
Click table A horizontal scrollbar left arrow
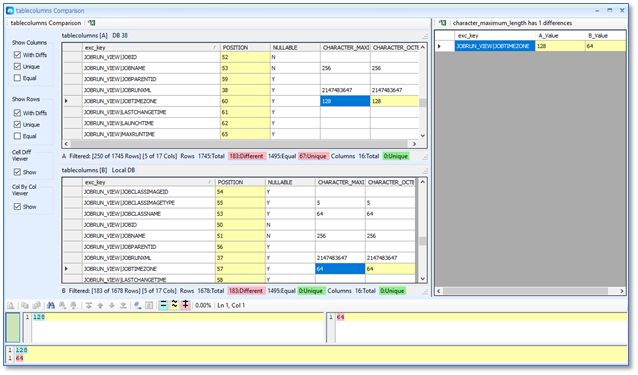click(66, 144)
